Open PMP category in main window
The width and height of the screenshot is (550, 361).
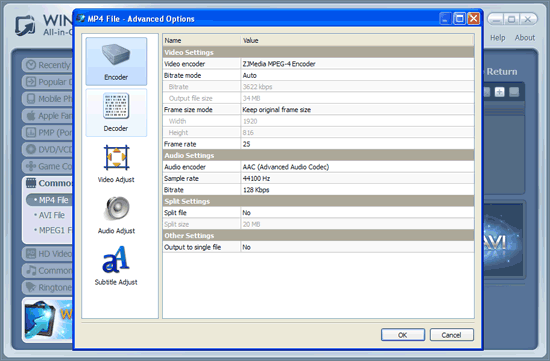(x=48, y=133)
